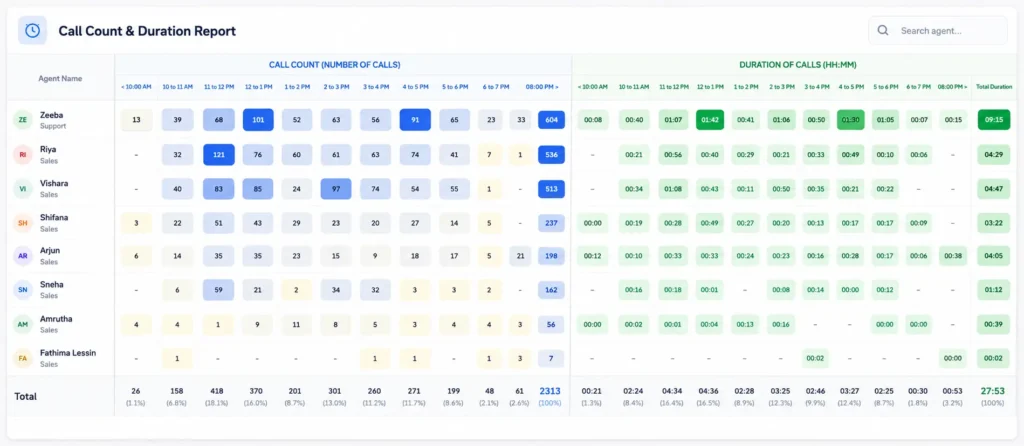The image size is (1024, 446).
Task: Select Sneha's SN avatar badge
Action: 23,290
